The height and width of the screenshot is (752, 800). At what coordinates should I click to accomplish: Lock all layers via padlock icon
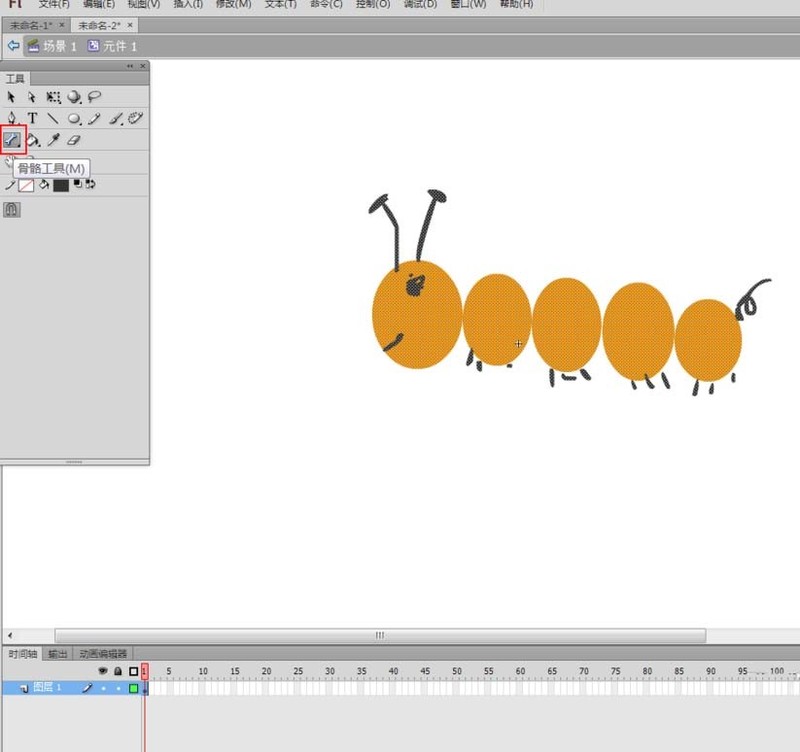coord(118,671)
